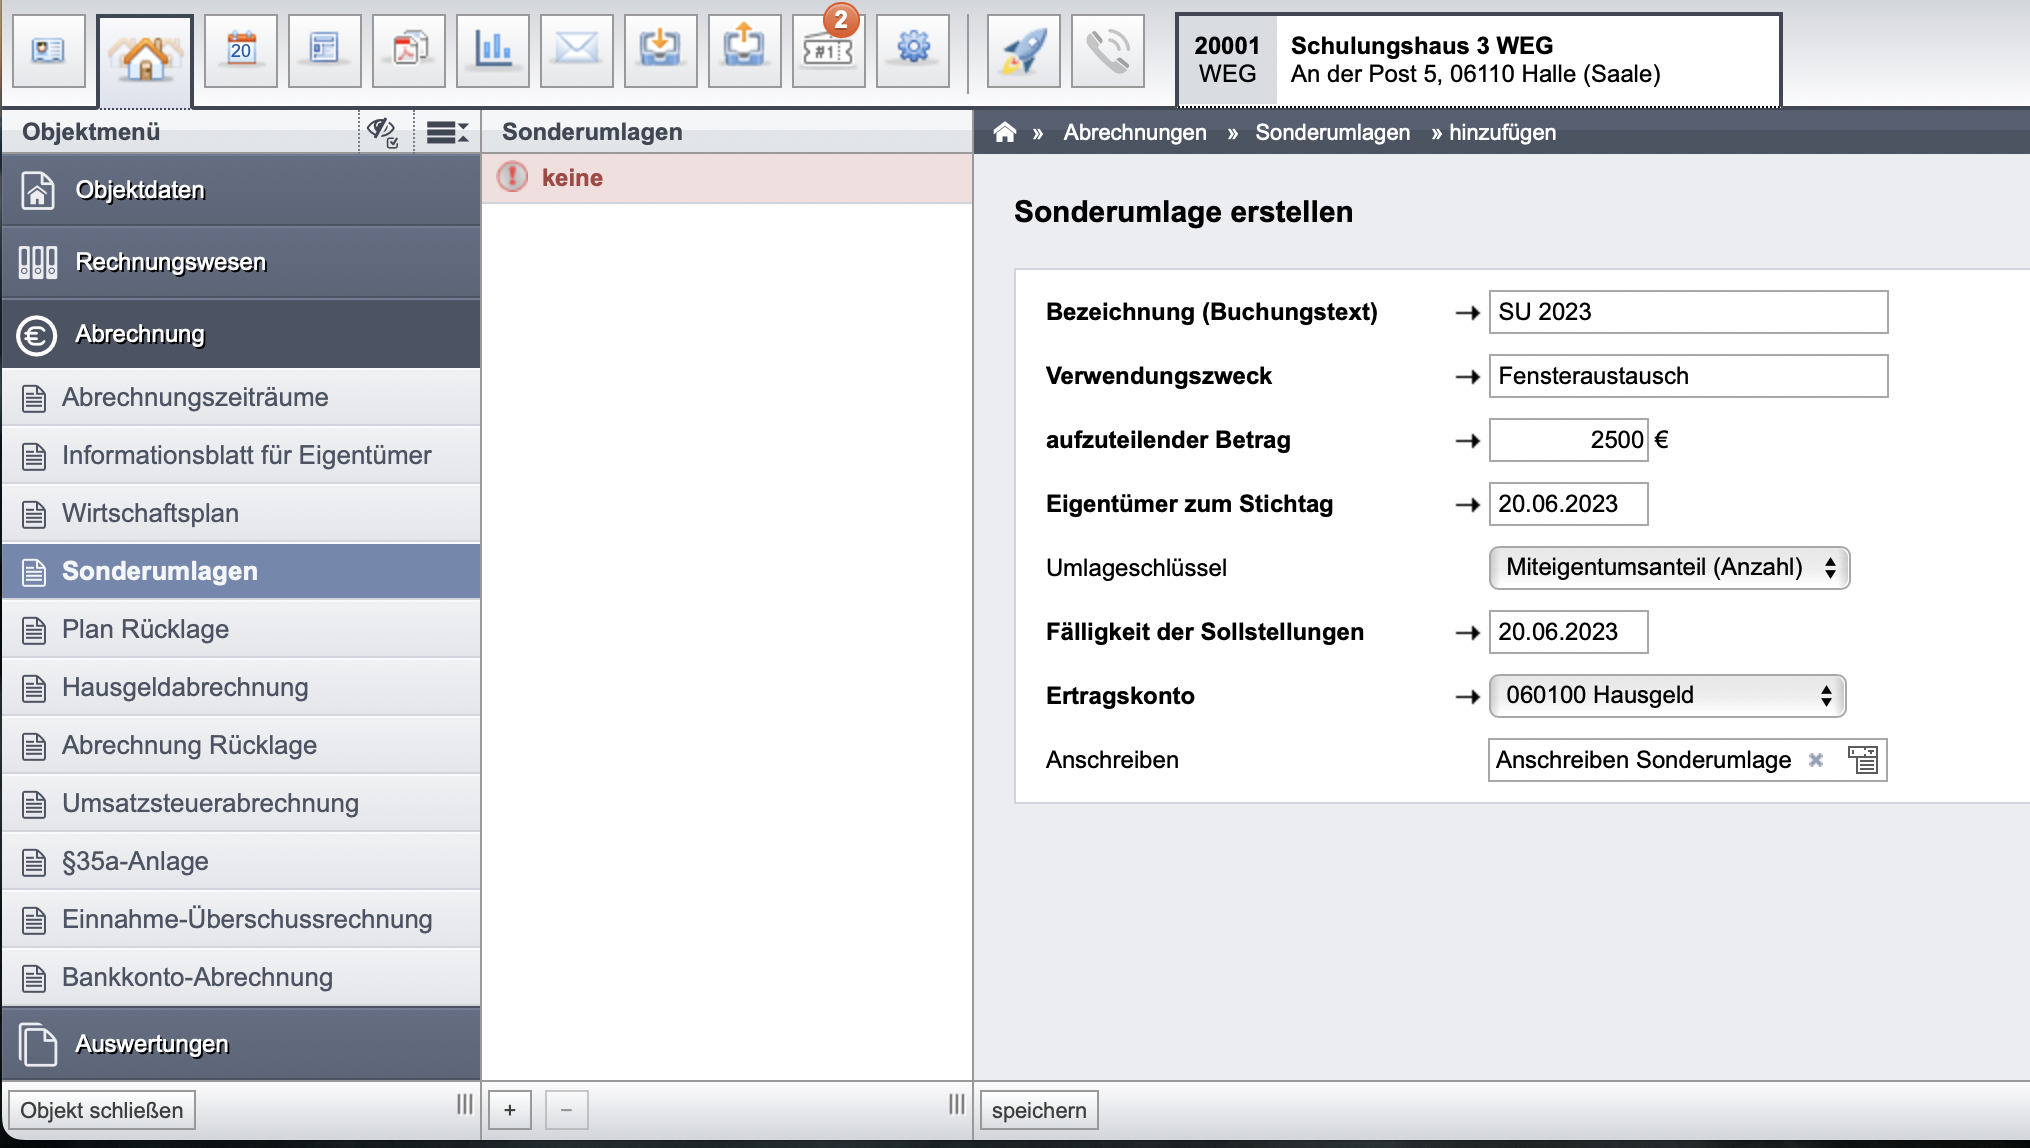Viewport: 2030px width, 1148px height.
Task: Expand the Auswertungen menu section
Action: click(241, 1044)
